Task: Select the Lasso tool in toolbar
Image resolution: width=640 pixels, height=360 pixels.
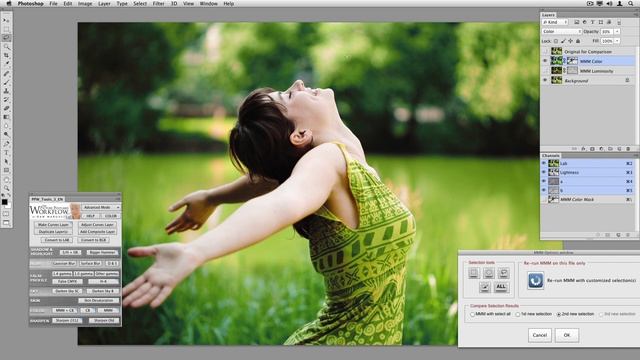Action: coord(6,38)
